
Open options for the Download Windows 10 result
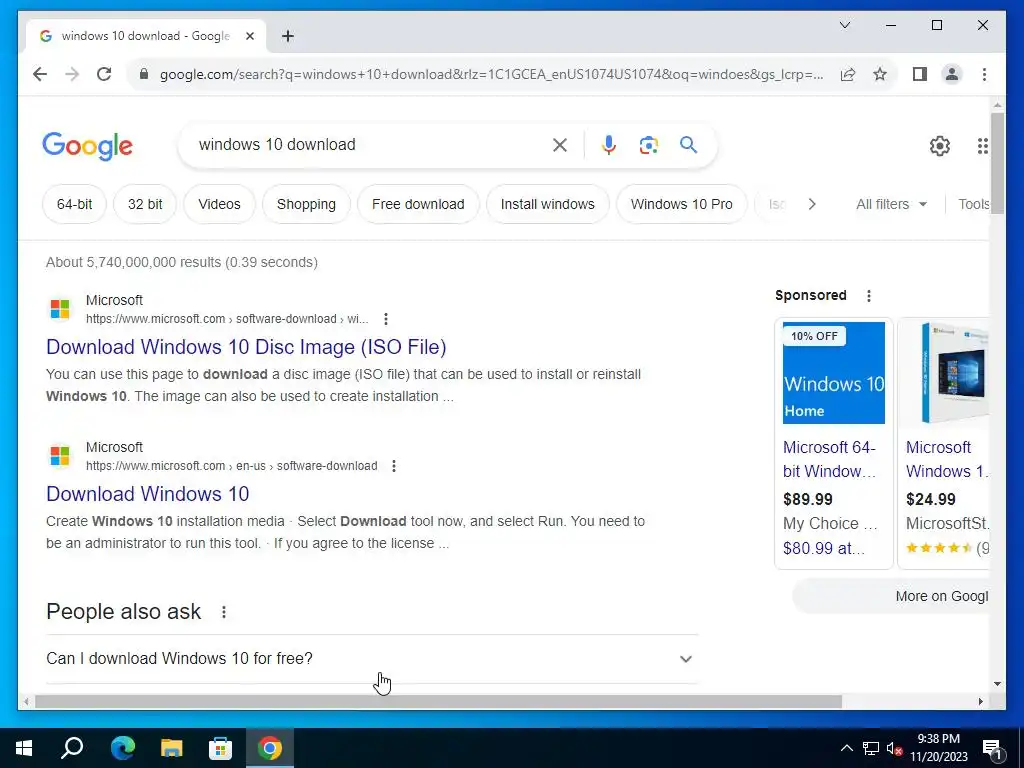tap(394, 466)
